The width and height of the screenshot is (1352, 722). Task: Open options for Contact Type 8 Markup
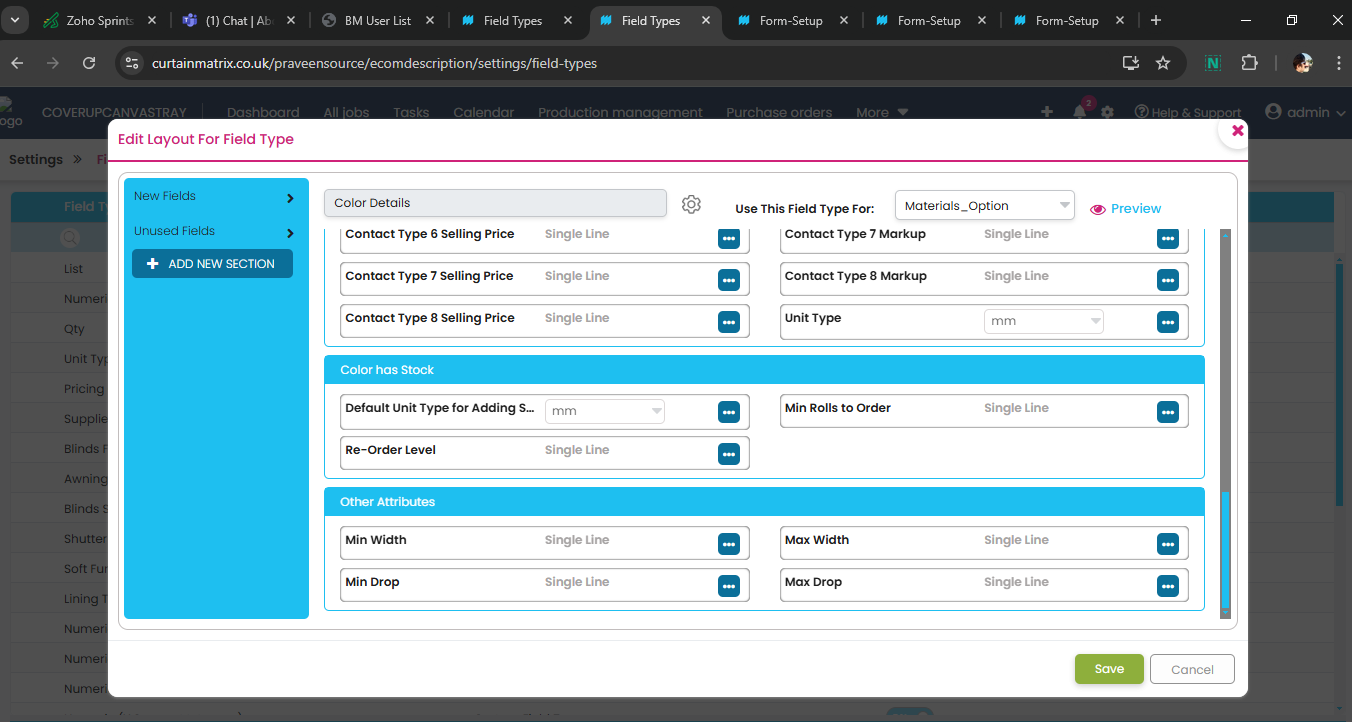(1167, 280)
